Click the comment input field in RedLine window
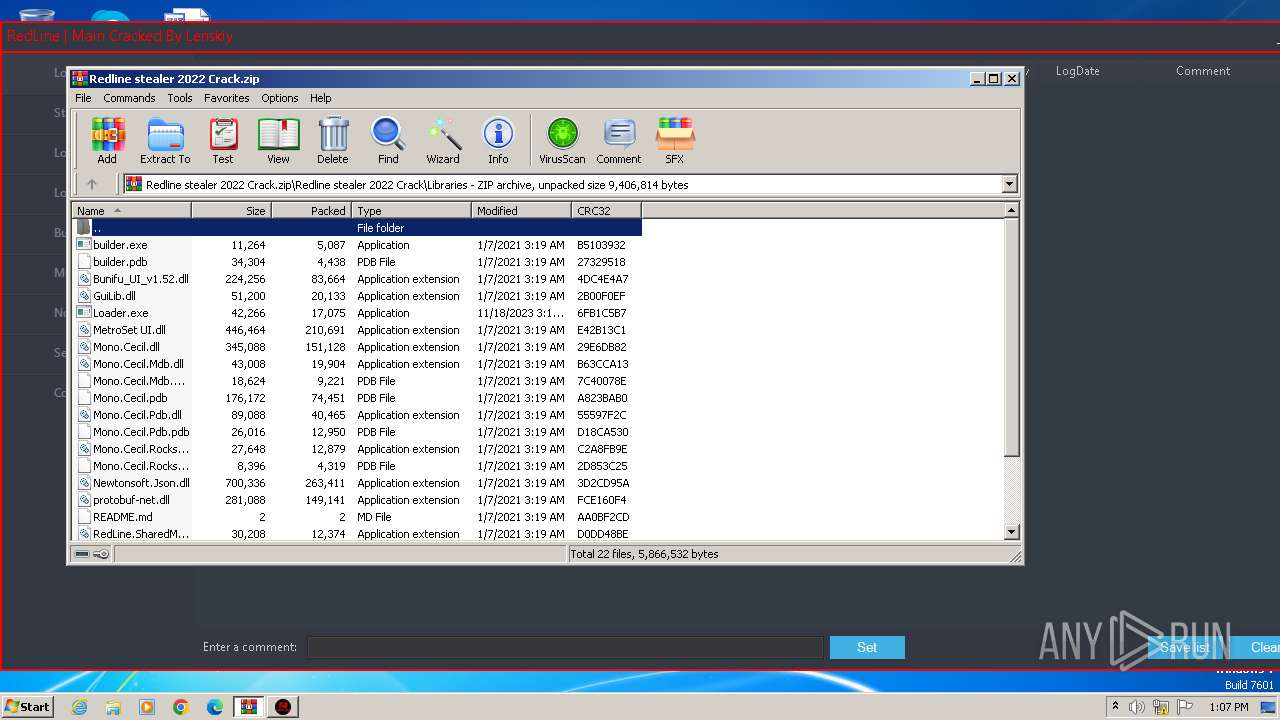This screenshot has height=720, width=1280. pos(565,647)
